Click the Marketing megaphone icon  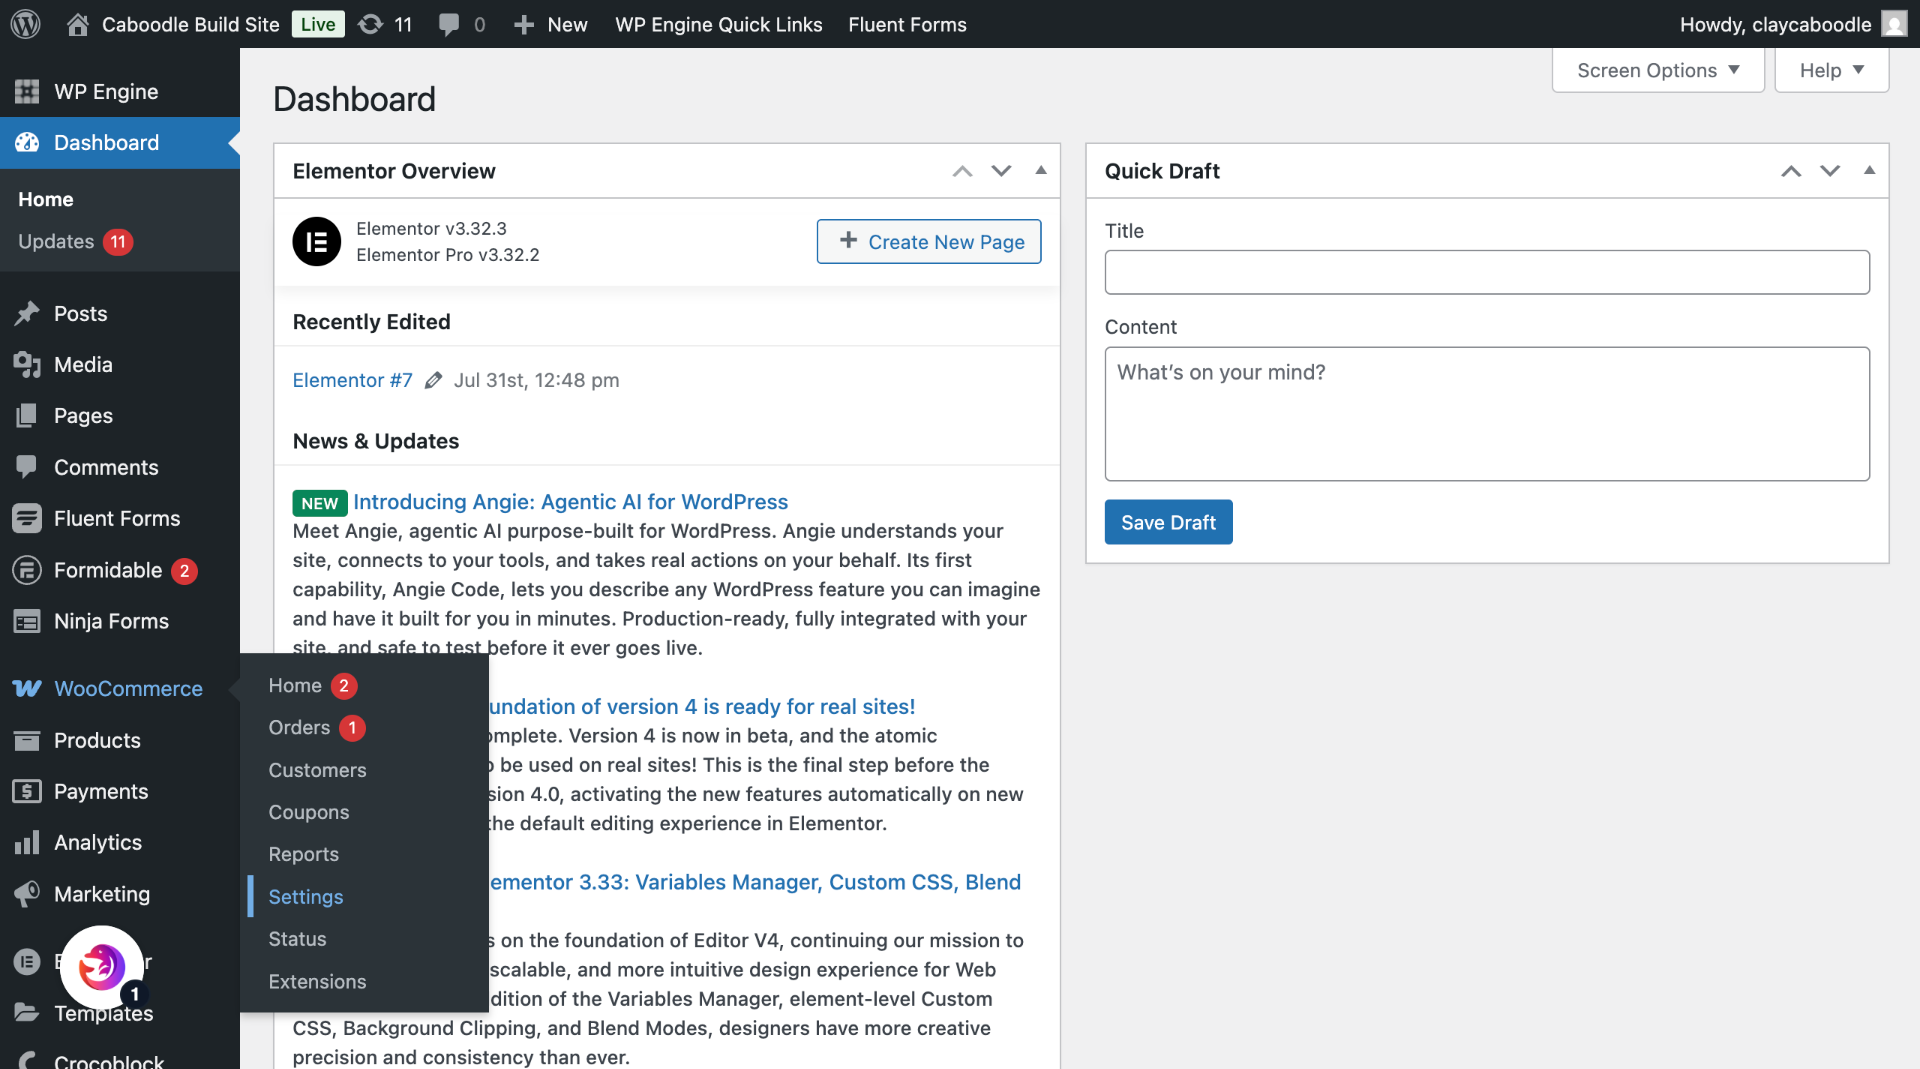click(x=27, y=893)
